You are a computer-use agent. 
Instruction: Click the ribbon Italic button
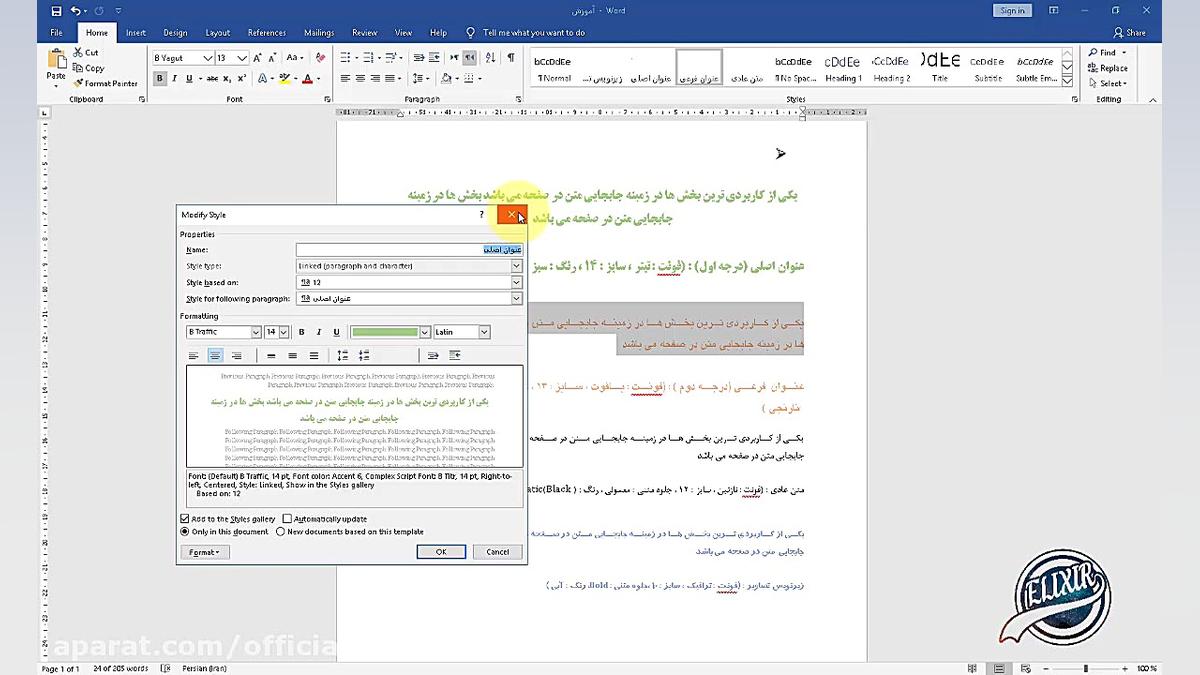[175, 78]
